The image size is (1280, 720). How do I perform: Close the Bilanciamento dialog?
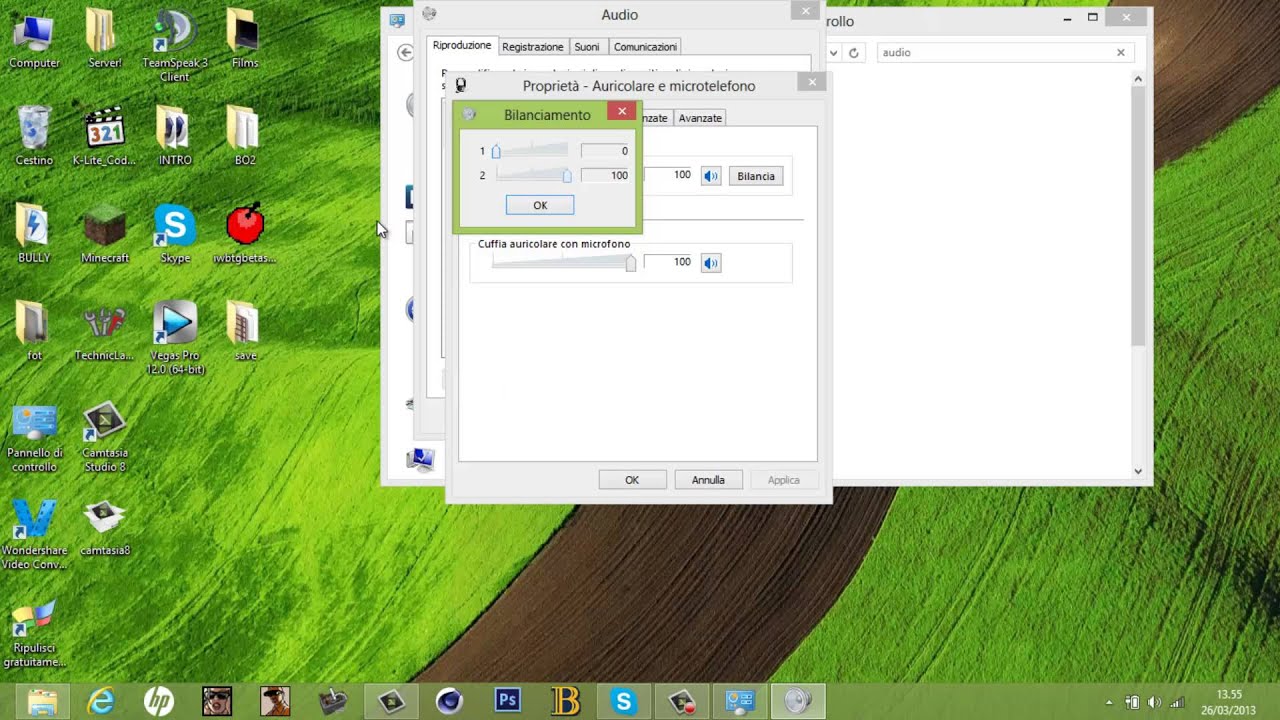click(622, 111)
